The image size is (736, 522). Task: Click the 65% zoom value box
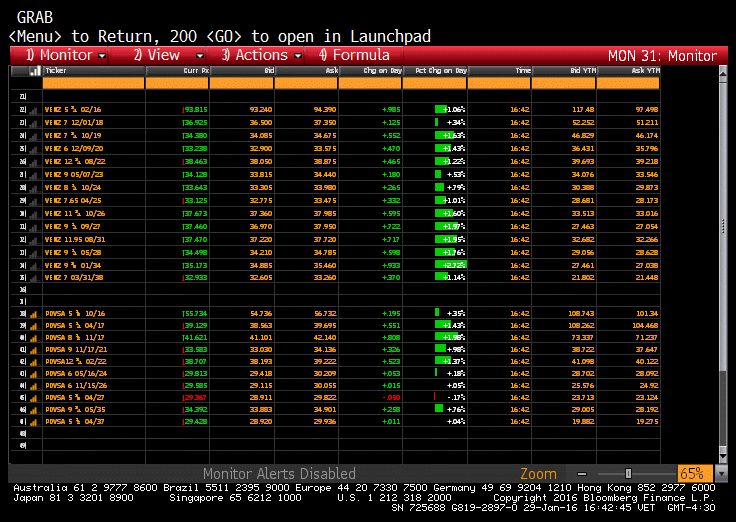pos(695,473)
